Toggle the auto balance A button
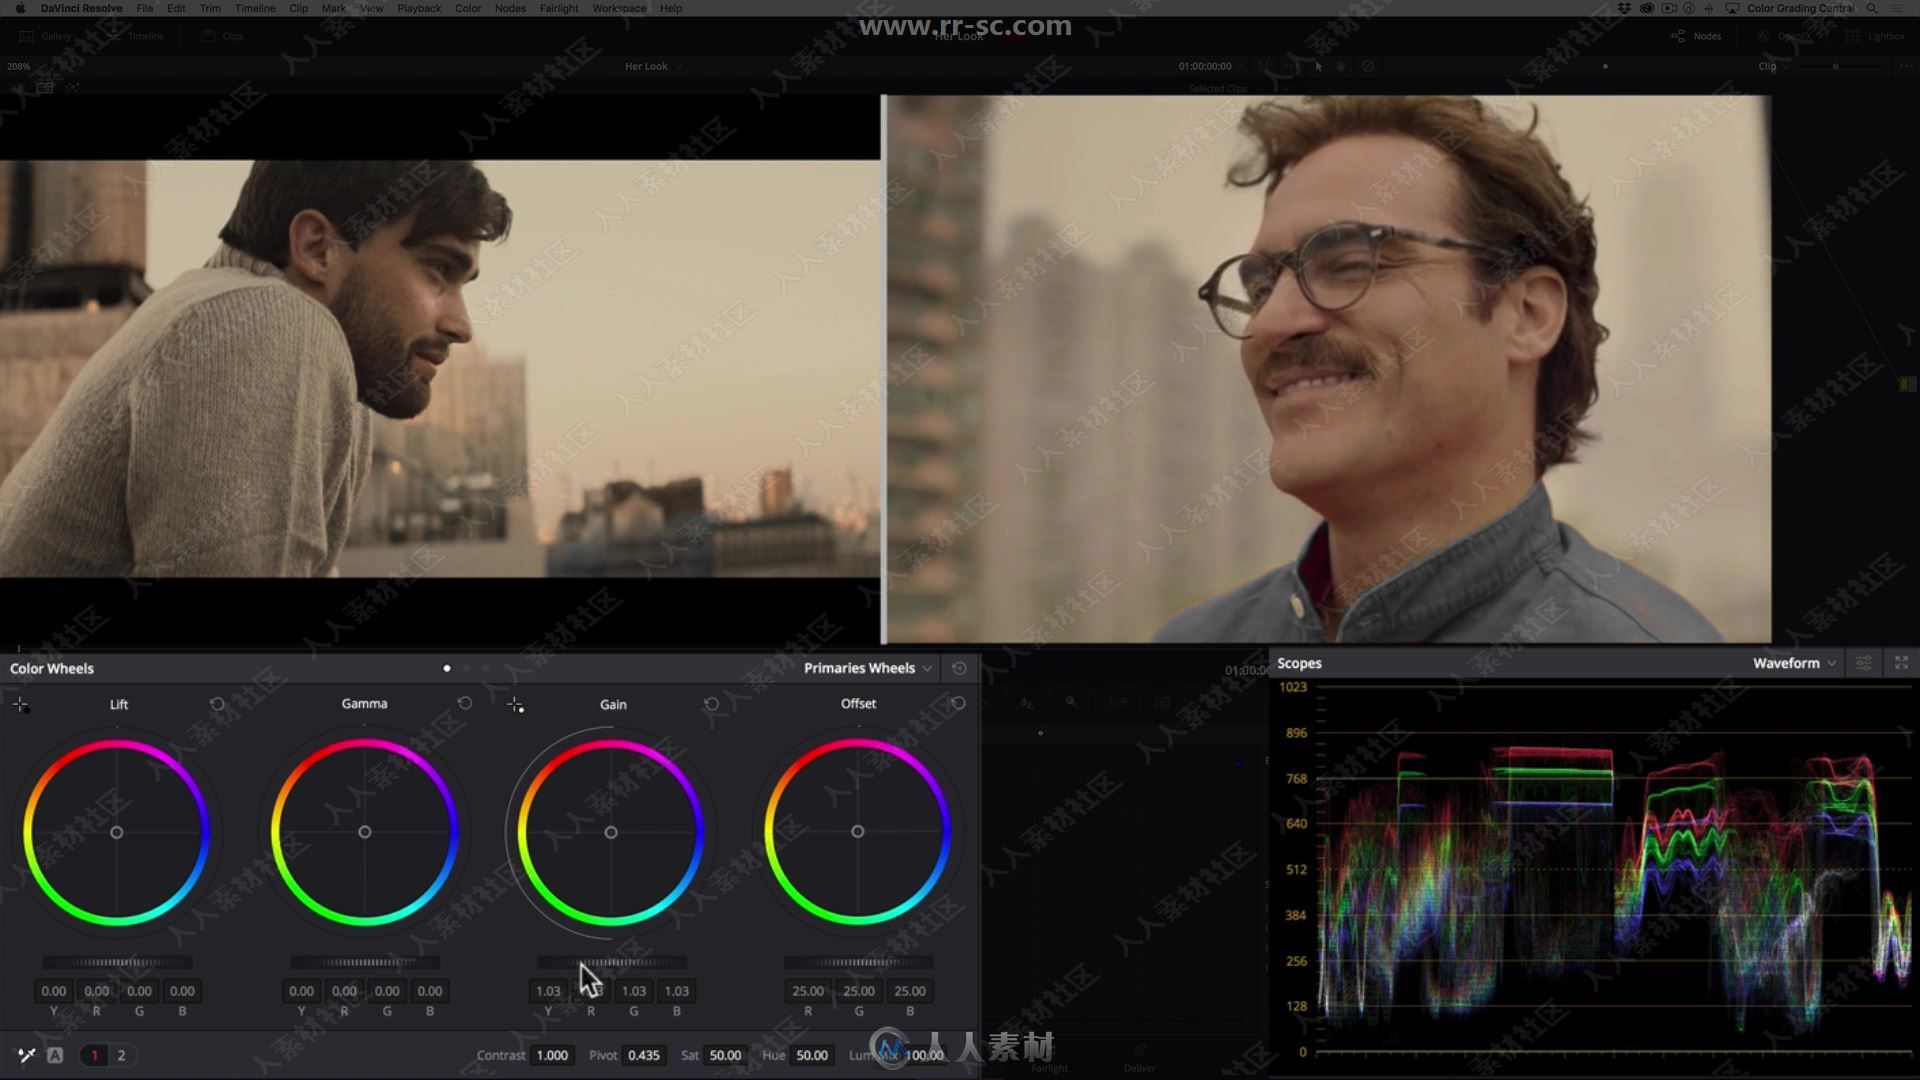1920x1080 pixels. pyautogui.click(x=55, y=1055)
